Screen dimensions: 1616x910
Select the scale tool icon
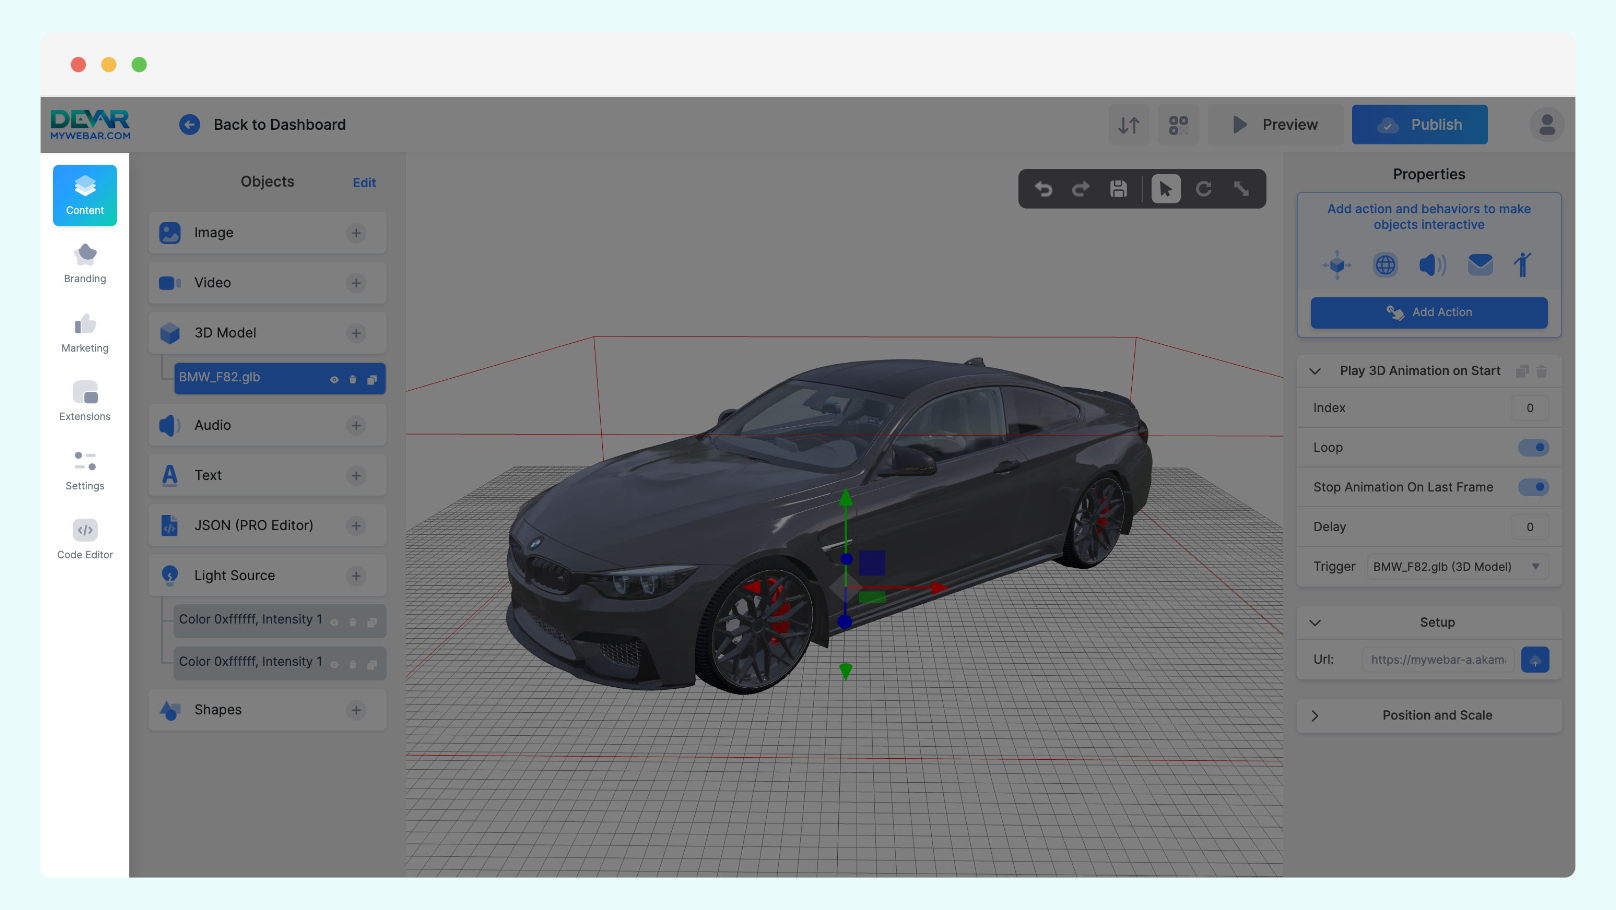tap(1241, 189)
